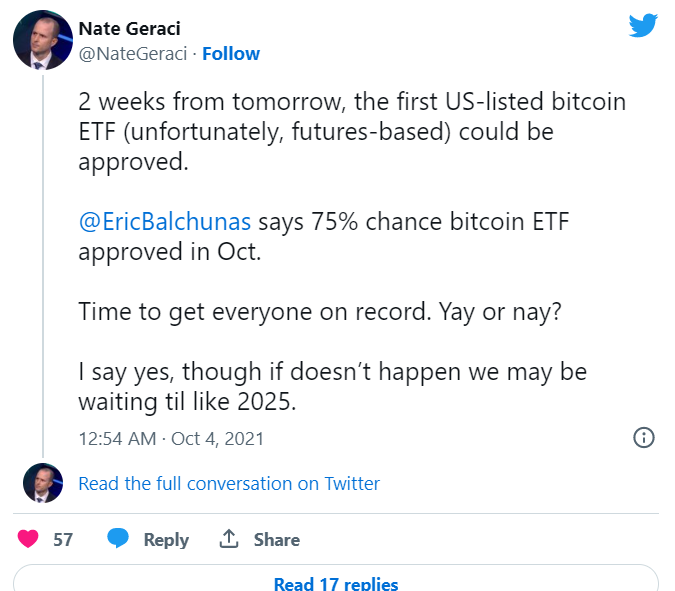This screenshot has width=675, height=591.
Task: Like the tweet with the heart icon
Action: [x=29, y=539]
